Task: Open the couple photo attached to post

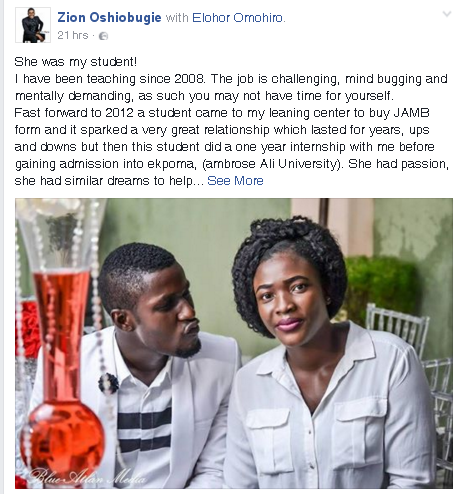Action: point(234,344)
